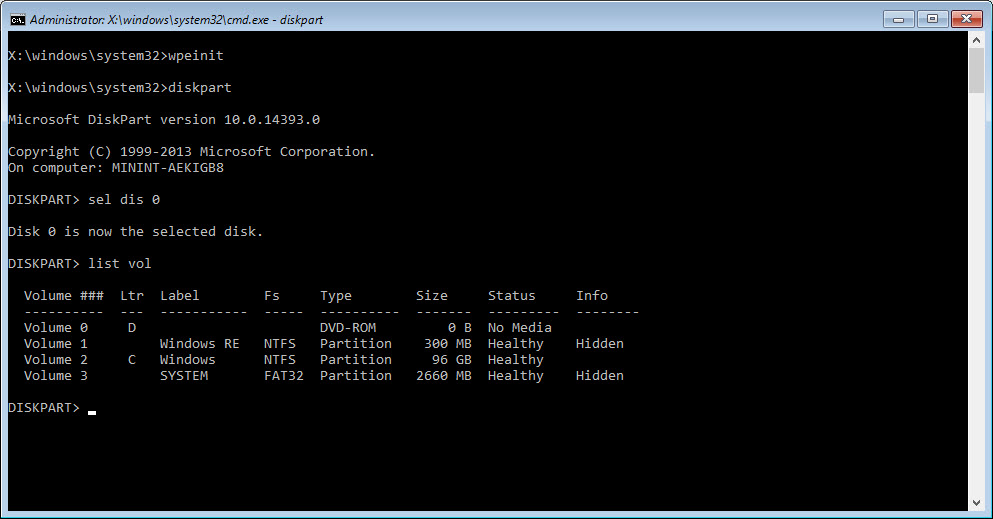The height and width of the screenshot is (519, 993).
Task: Click the cmd.exe icon in title bar
Action: [16, 19]
